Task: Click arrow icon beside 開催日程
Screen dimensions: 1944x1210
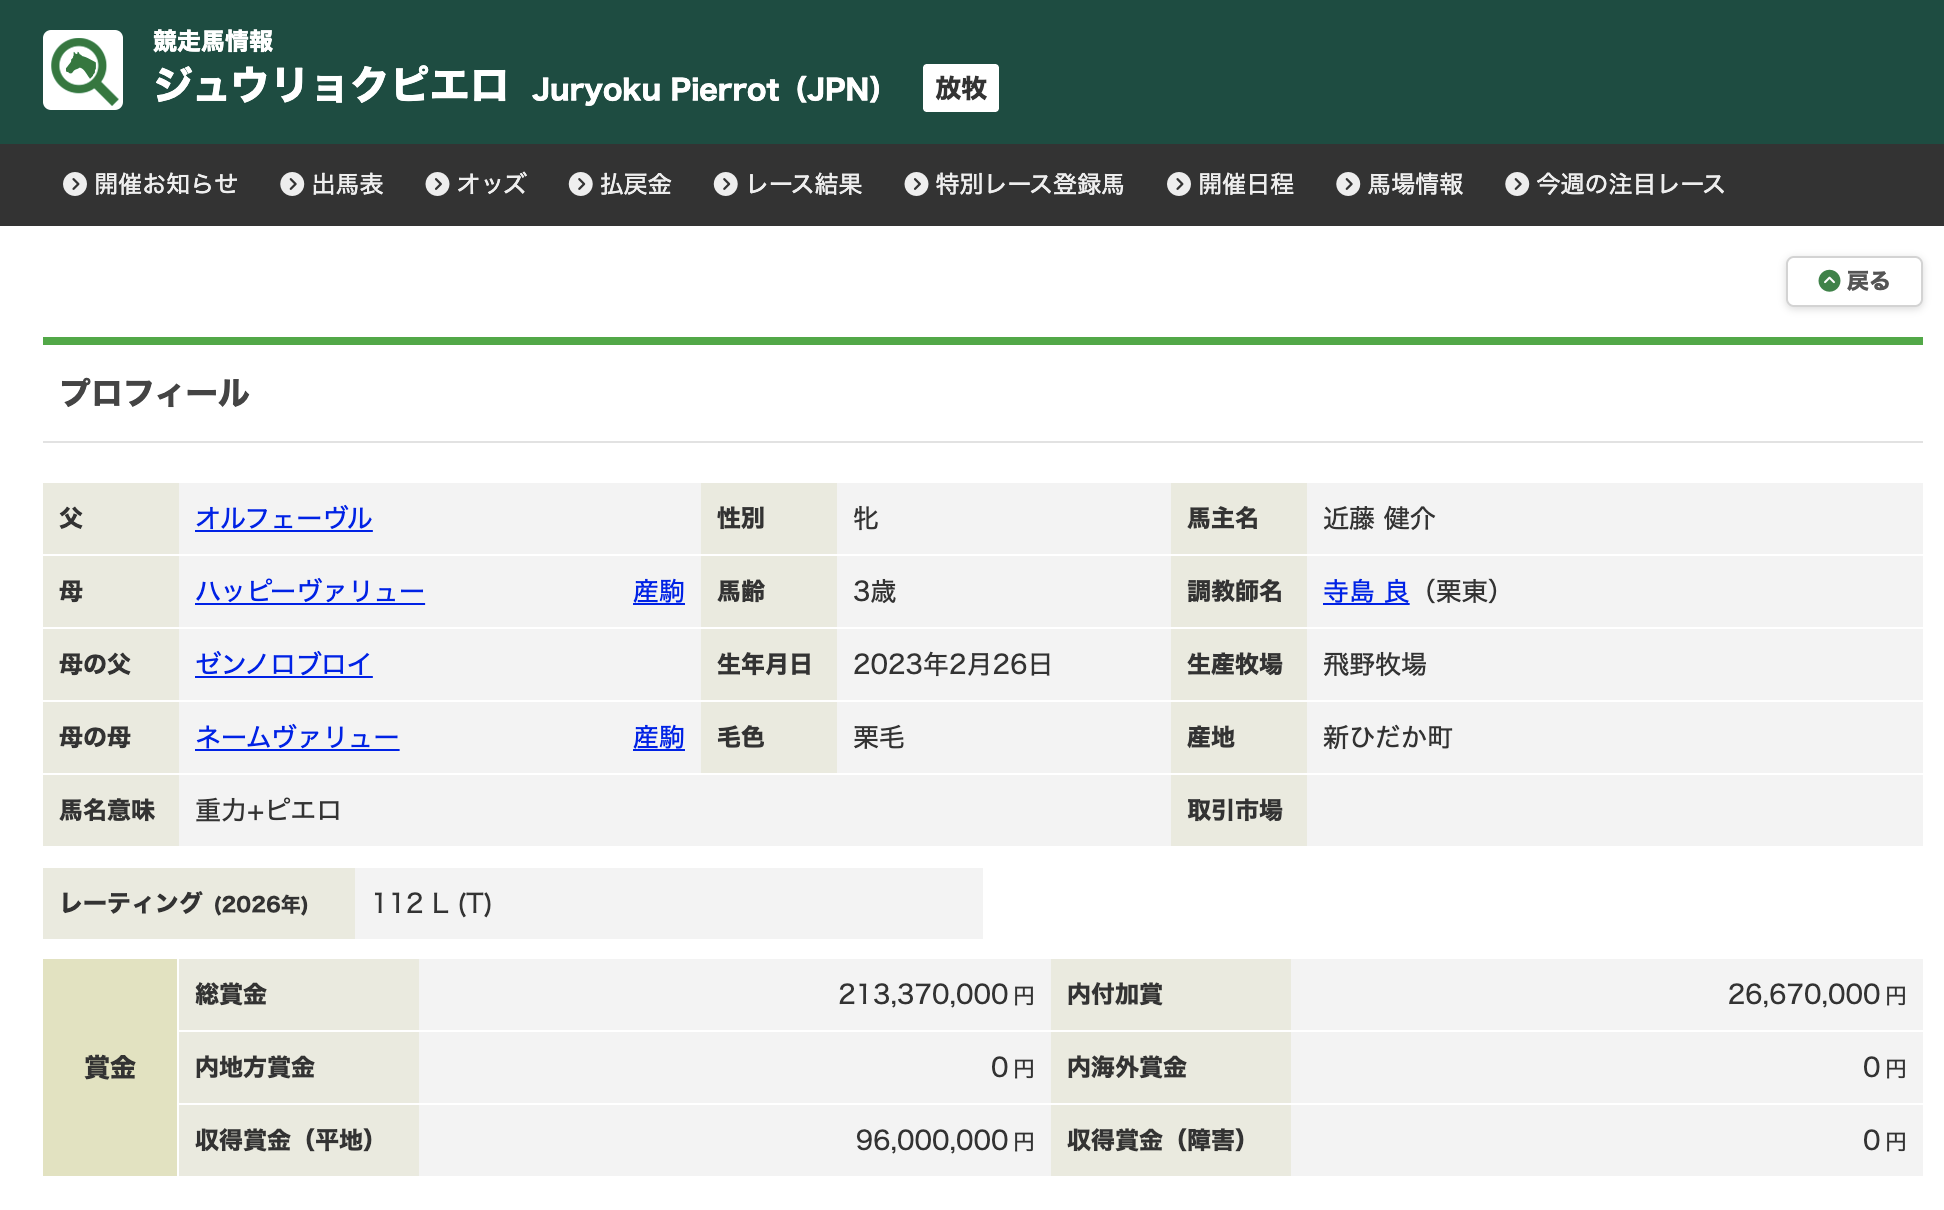Action: coord(1179,184)
